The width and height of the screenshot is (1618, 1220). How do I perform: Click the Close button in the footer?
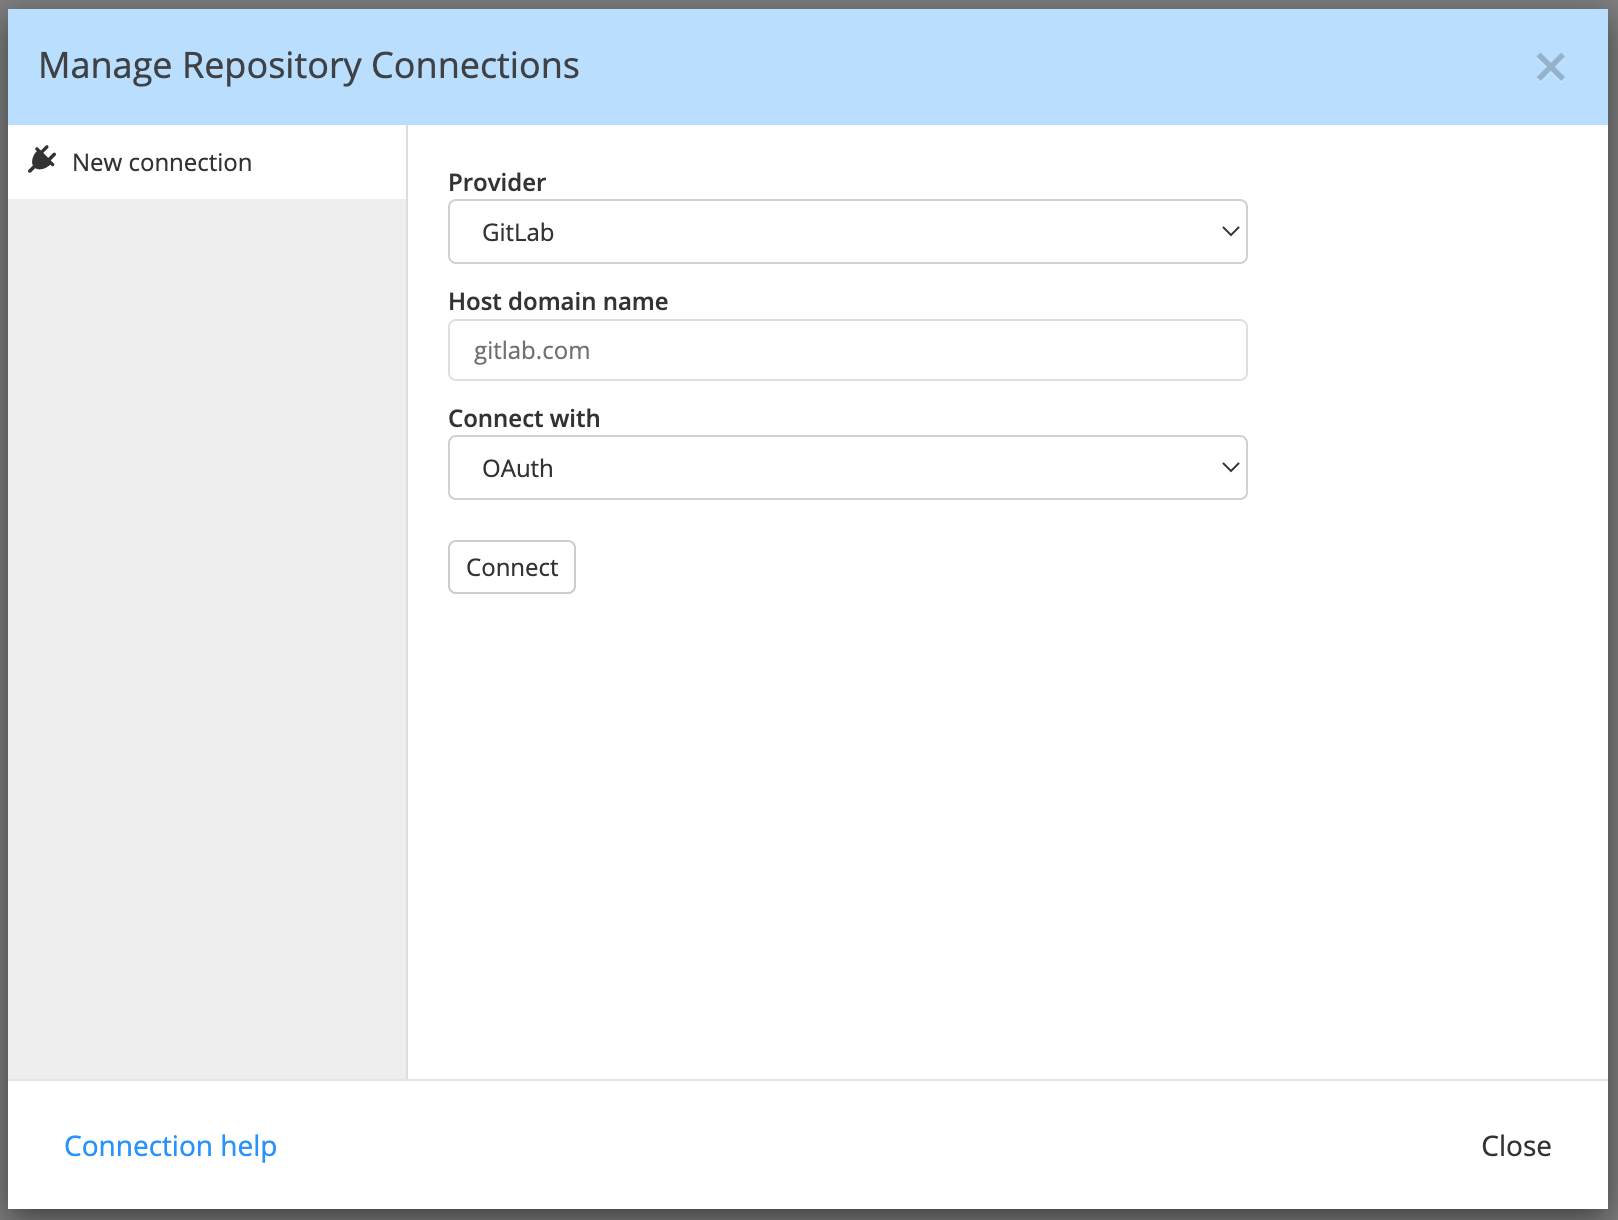tap(1516, 1146)
